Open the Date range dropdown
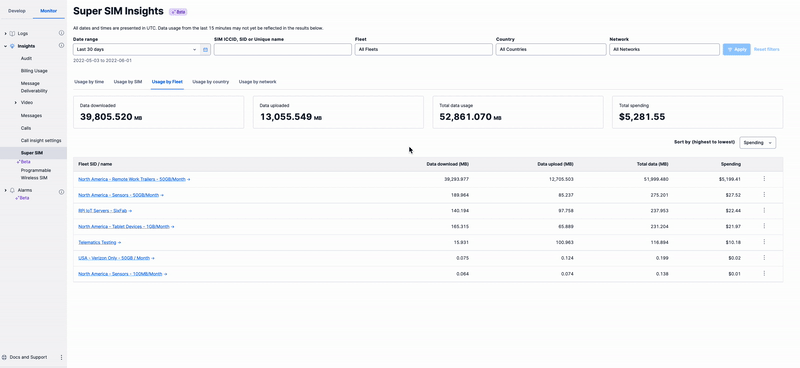 click(137, 50)
